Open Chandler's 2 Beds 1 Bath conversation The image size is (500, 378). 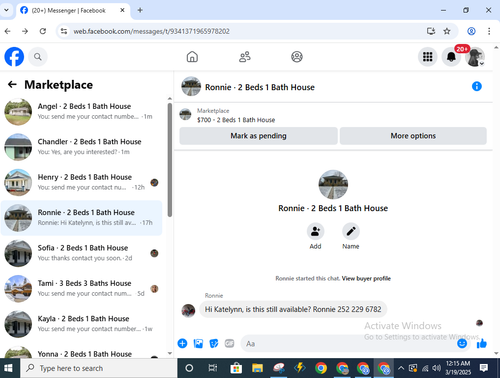click(81, 147)
